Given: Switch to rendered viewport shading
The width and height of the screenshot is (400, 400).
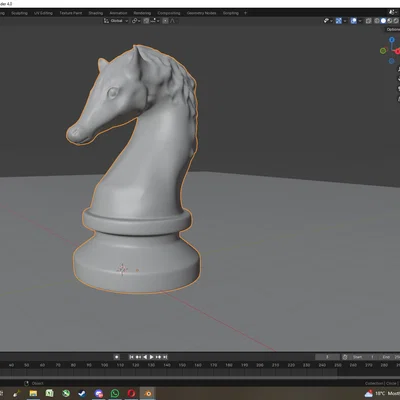Looking at the screenshot, I should 396,21.
